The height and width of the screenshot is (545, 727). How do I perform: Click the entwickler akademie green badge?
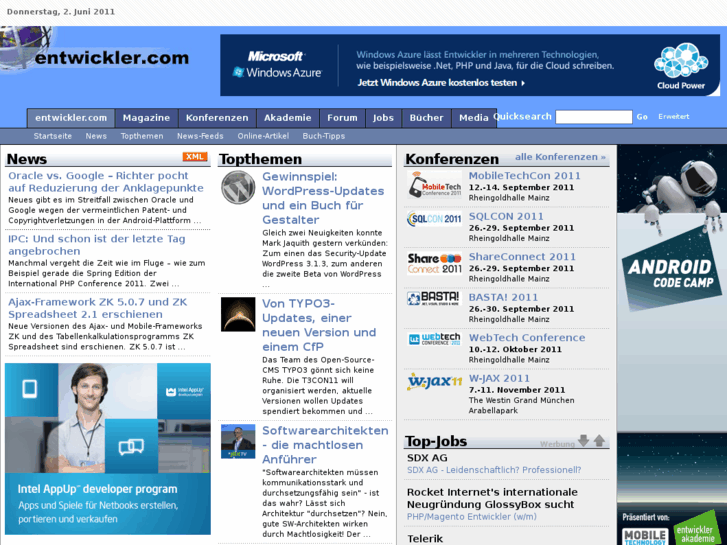point(697,529)
